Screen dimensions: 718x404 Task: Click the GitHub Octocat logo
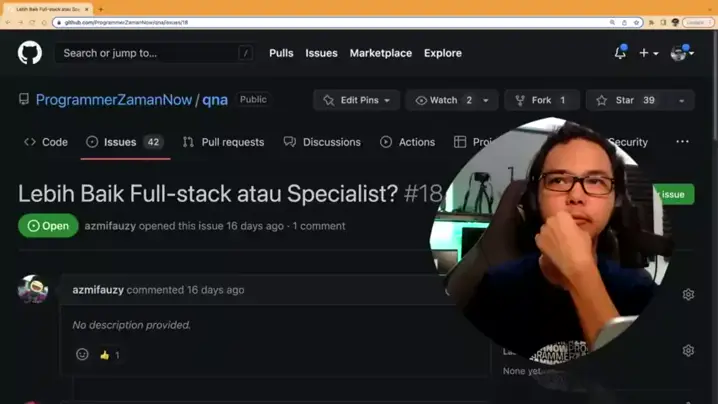pyautogui.click(x=30, y=53)
